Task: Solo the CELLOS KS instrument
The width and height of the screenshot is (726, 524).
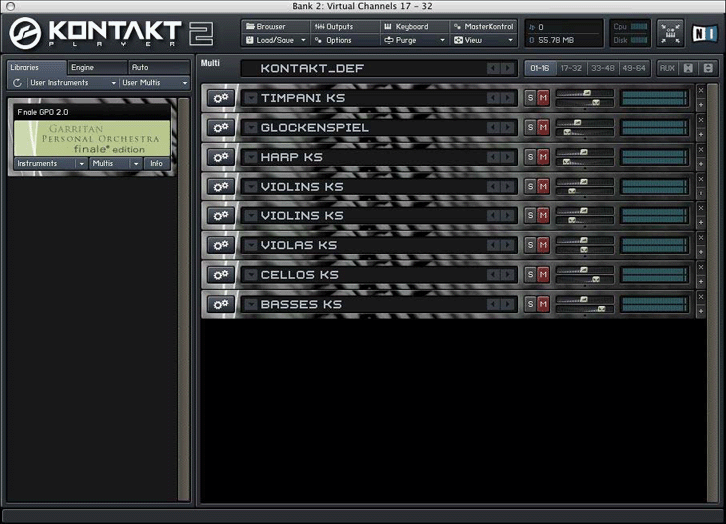Action: [x=531, y=275]
